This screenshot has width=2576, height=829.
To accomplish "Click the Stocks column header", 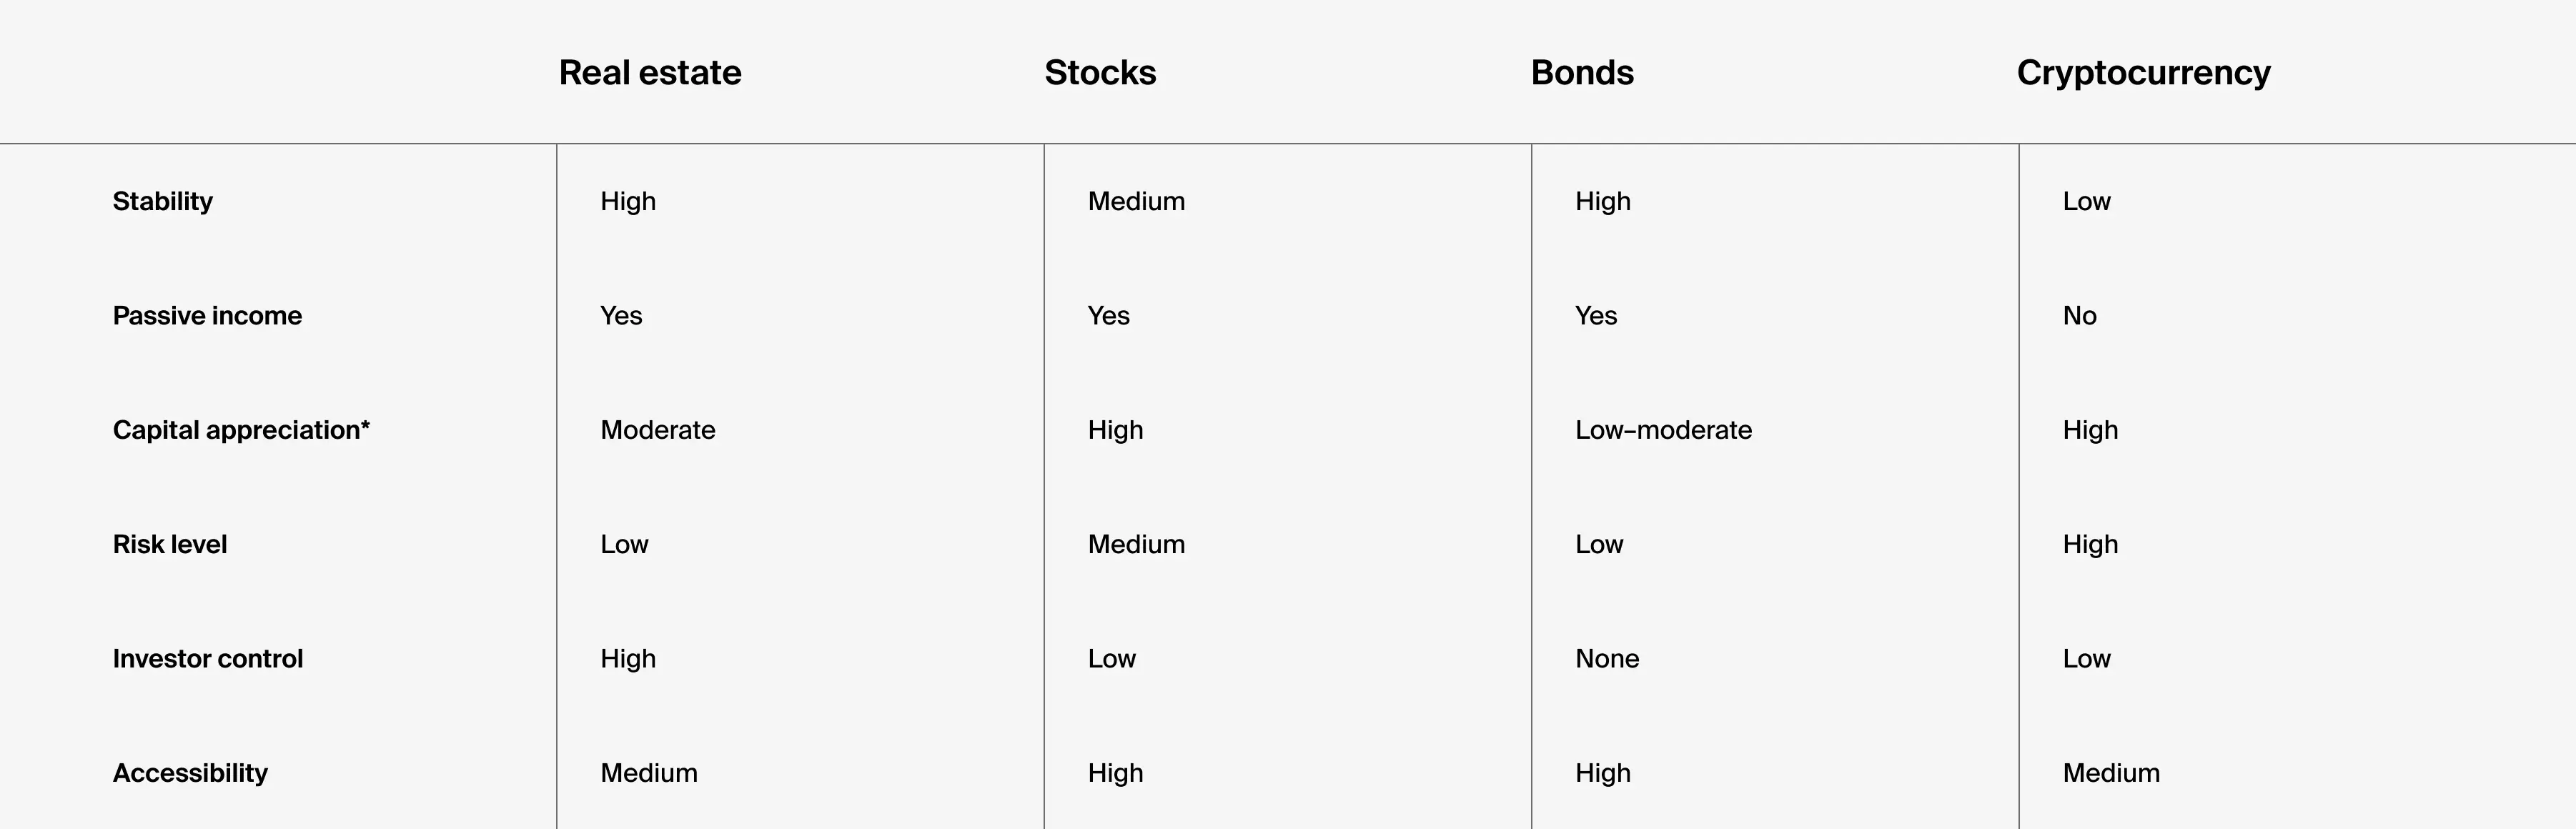I will coord(1100,73).
